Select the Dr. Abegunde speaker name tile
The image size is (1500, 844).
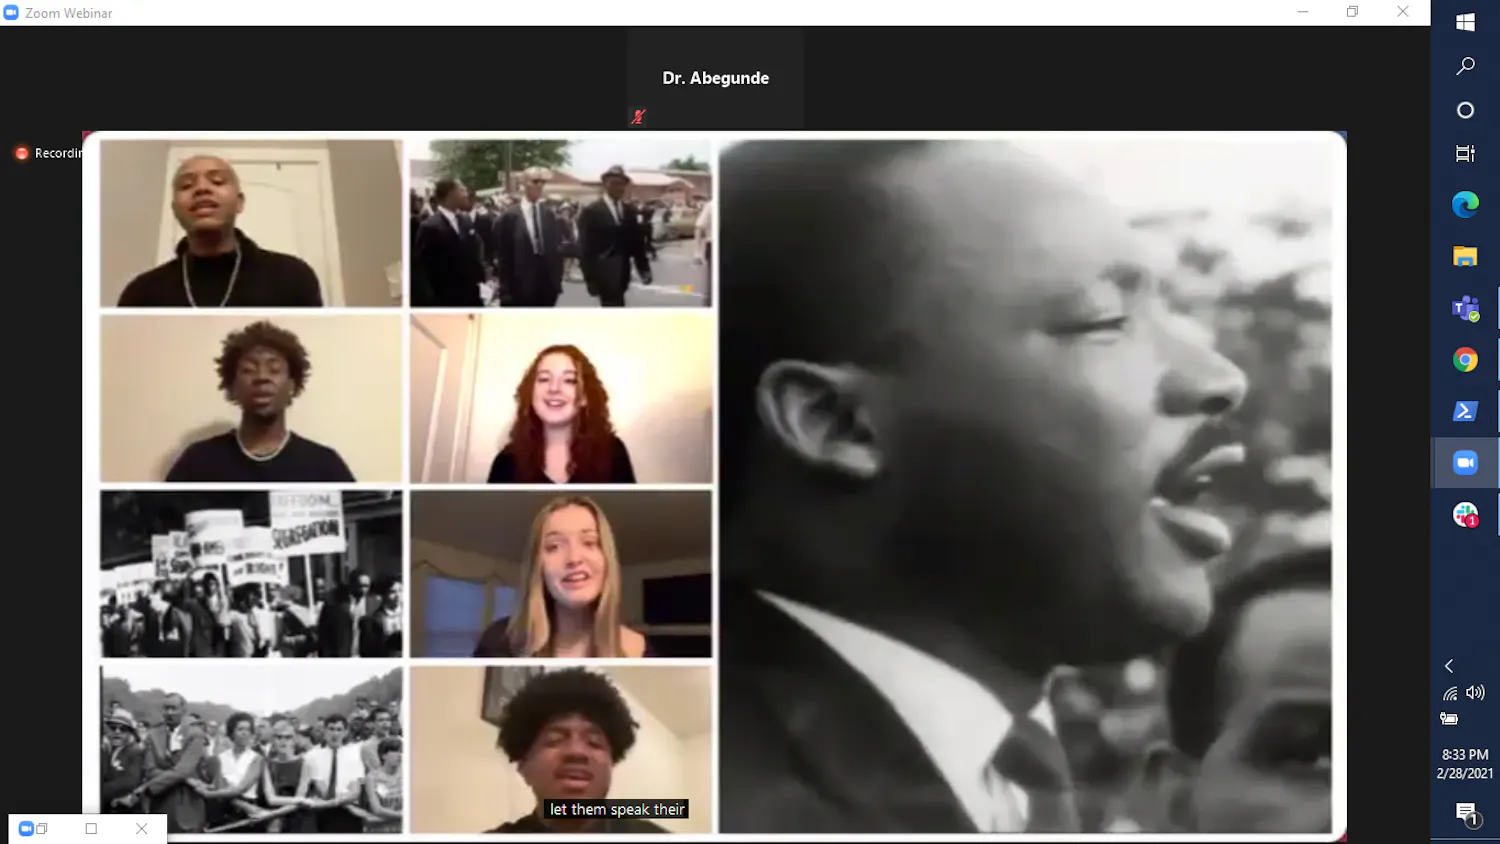click(716, 78)
